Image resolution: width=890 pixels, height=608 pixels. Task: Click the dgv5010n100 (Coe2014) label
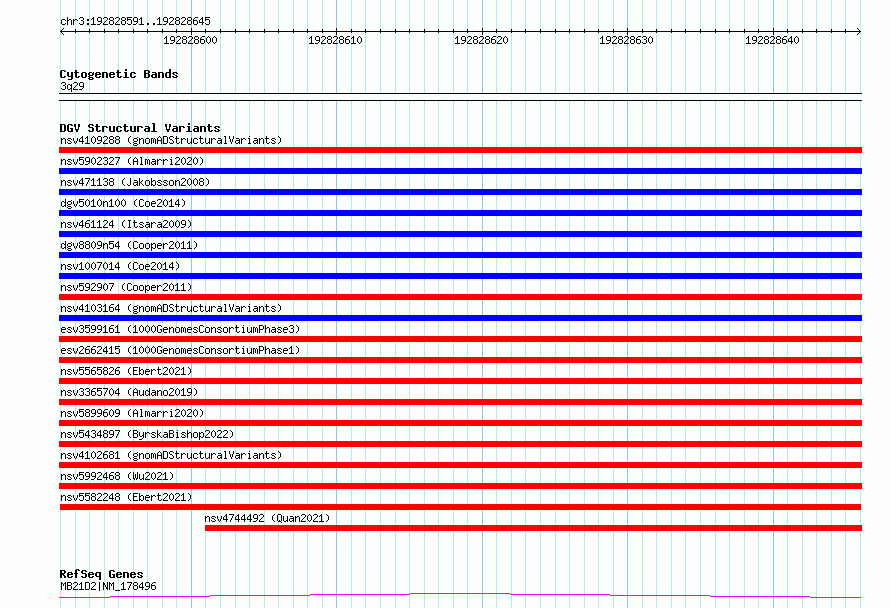[123, 203]
